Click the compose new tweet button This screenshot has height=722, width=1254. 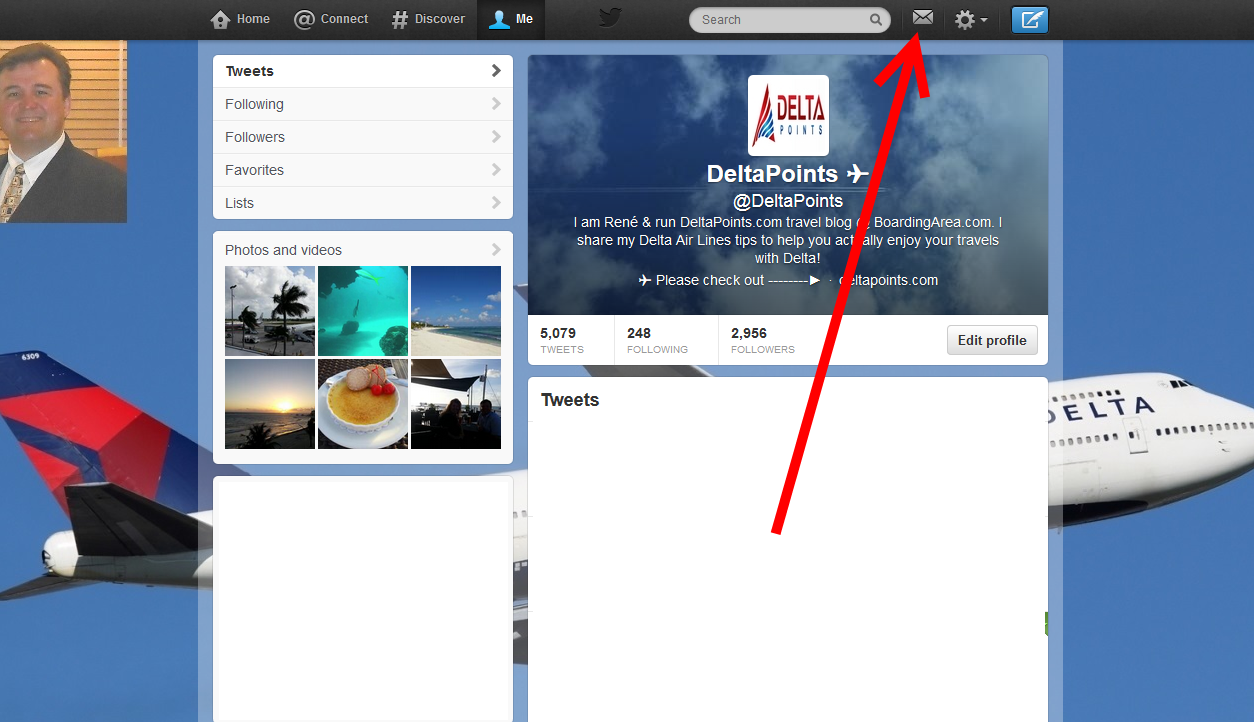[x=1029, y=20]
